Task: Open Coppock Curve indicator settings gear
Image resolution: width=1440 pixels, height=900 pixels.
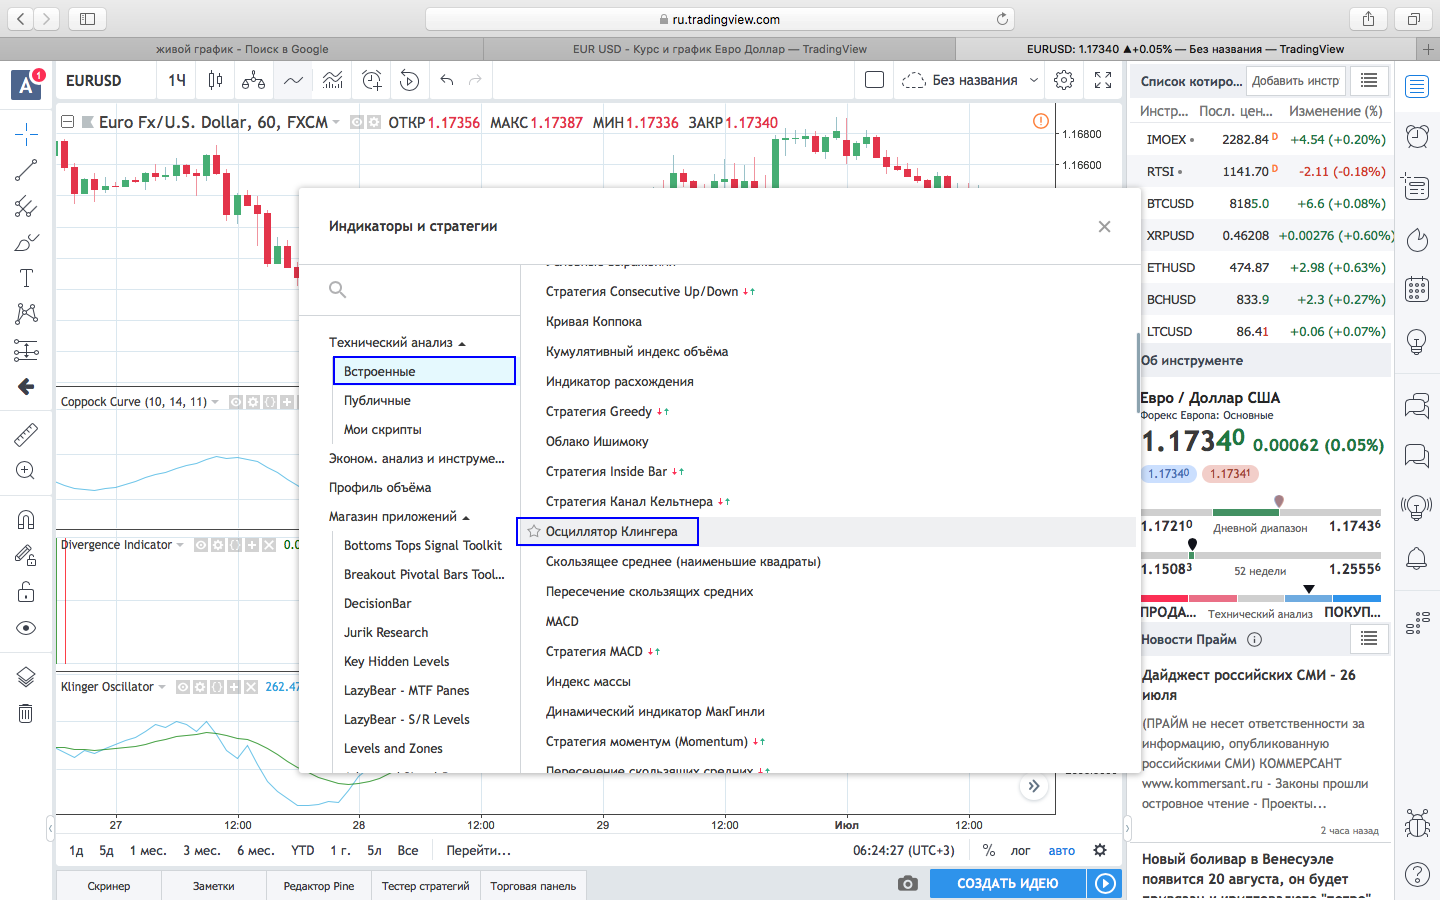Action: pos(252,402)
